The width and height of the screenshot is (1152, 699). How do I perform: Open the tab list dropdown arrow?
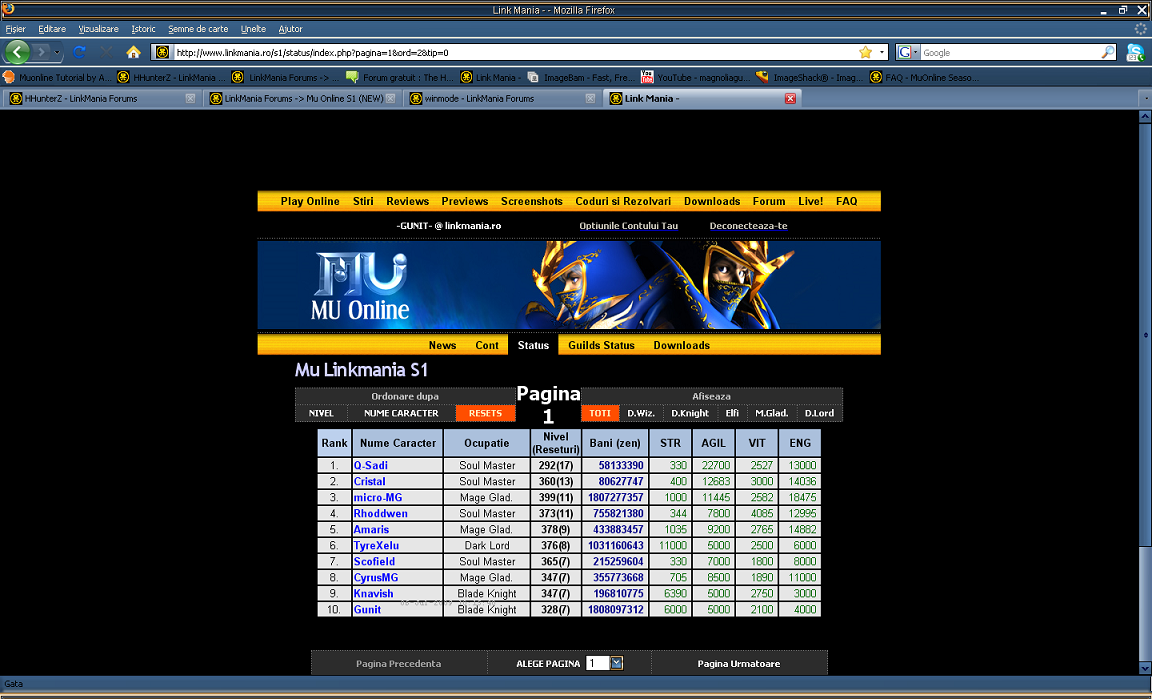[x=1145, y=98]
